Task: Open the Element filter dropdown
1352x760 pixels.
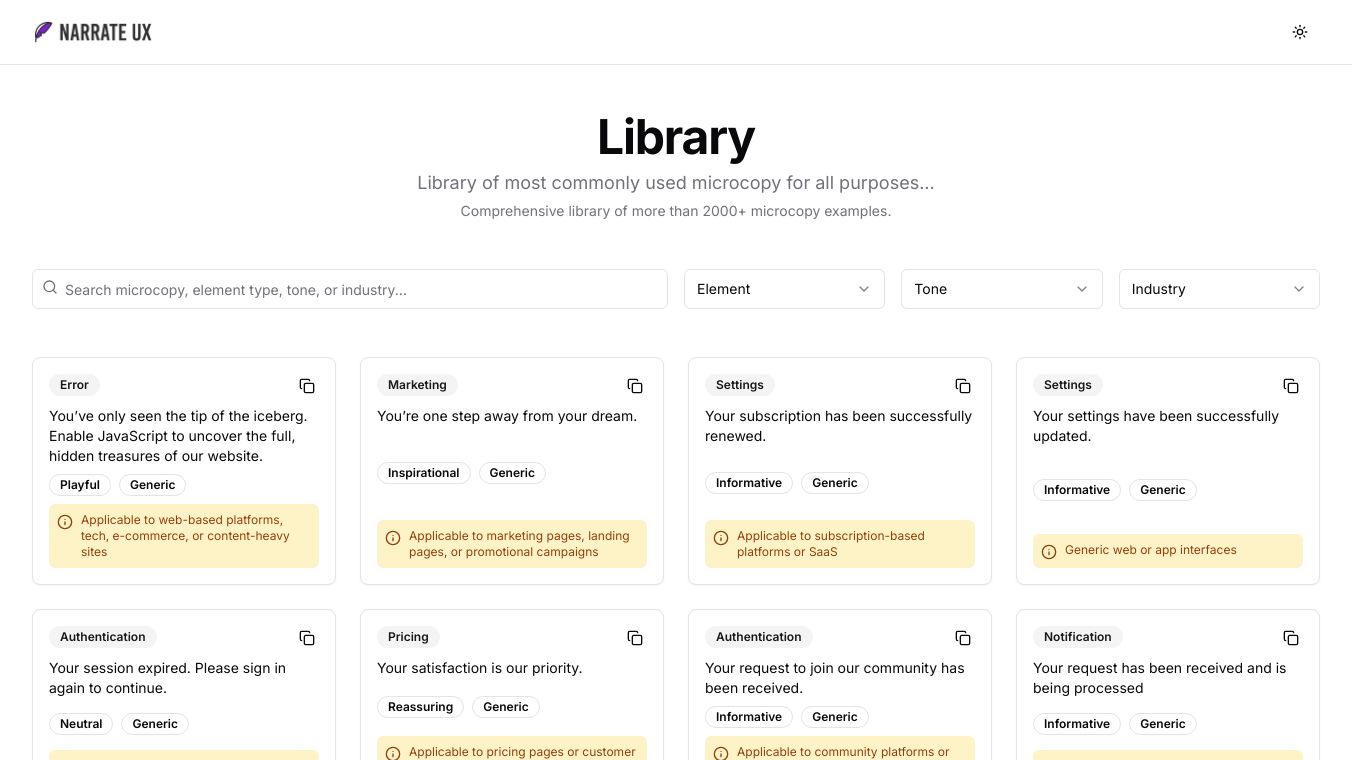Action: [x=784, y=289]
